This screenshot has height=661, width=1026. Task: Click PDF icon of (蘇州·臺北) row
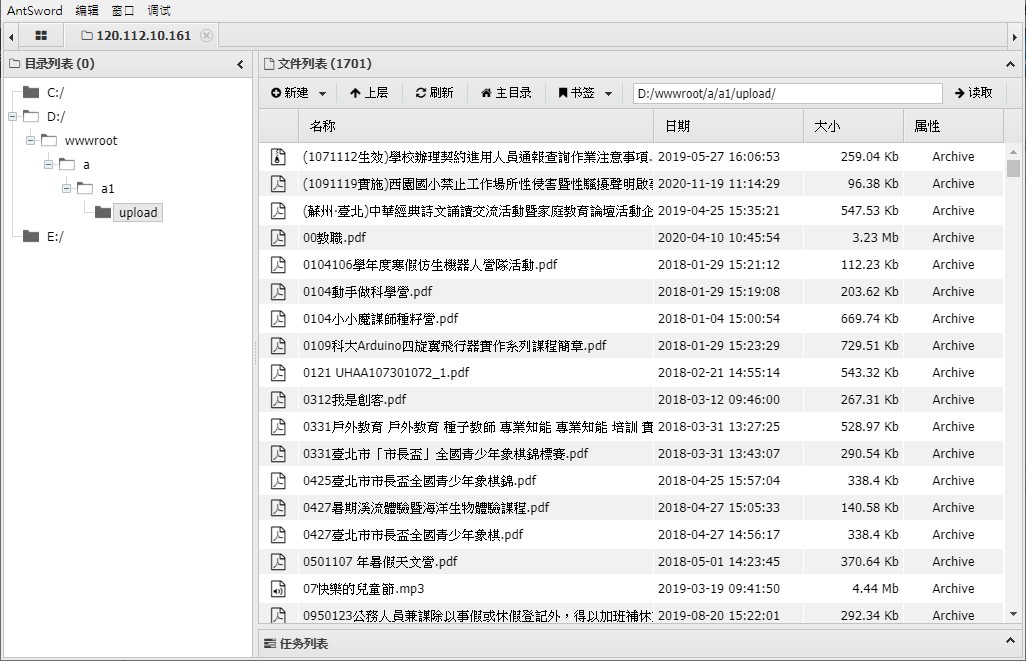(278, 210)
